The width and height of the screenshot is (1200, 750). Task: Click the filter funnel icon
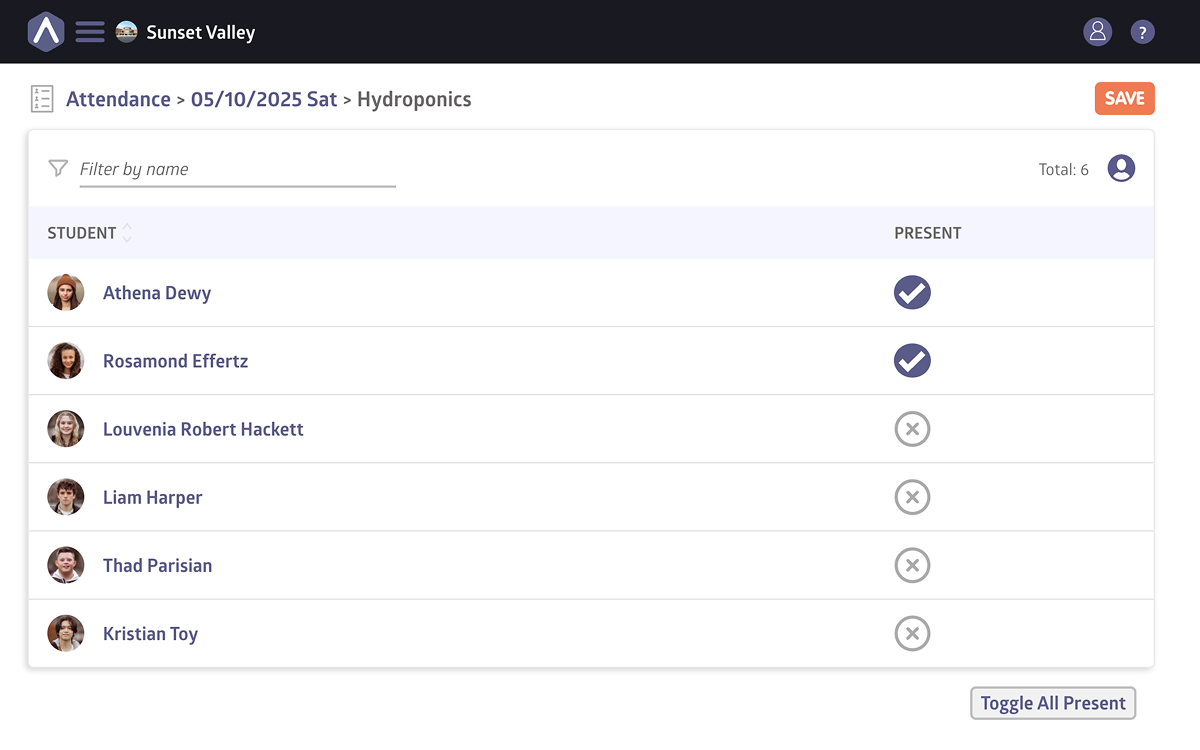[58, 168]
